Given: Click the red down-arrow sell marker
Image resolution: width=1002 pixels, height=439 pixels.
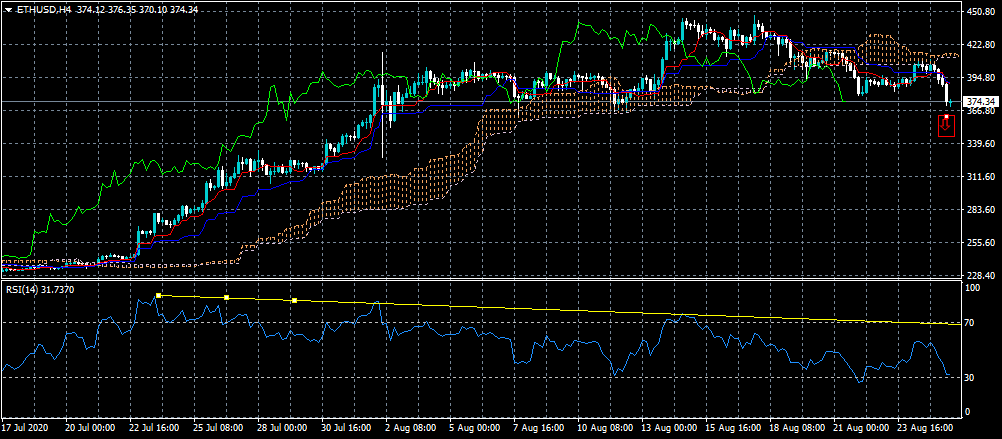Looking at the screenshot, I should point(946,127).
